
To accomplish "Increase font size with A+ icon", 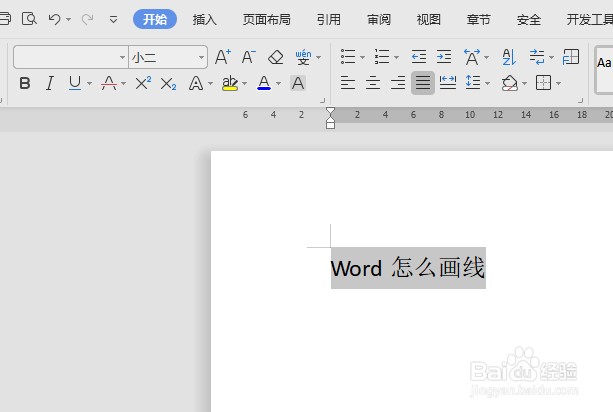I will [223, 57].
